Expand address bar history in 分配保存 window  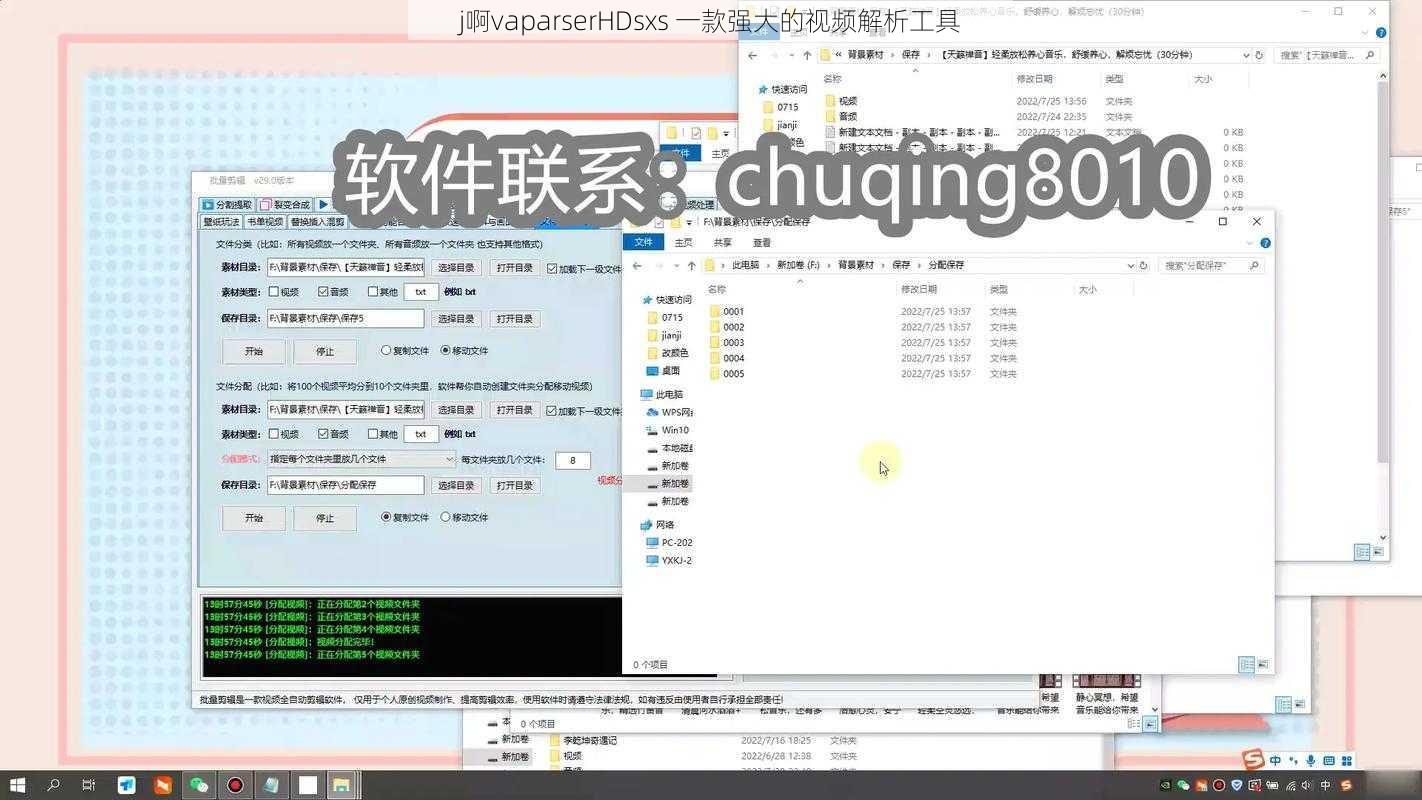tap(1131, 265)
